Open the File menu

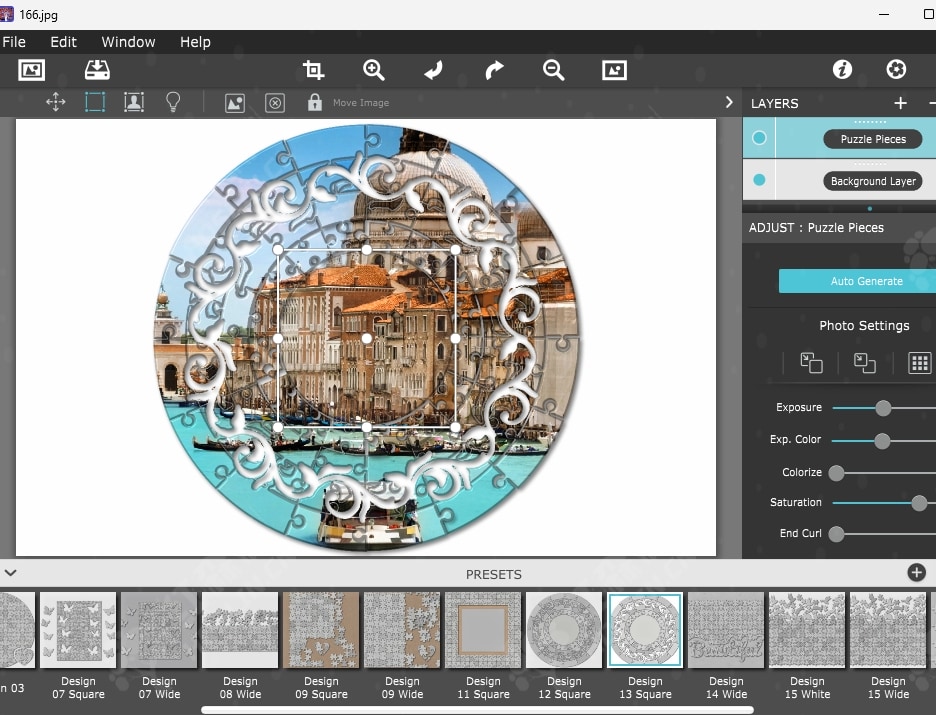tap(14, 42)
